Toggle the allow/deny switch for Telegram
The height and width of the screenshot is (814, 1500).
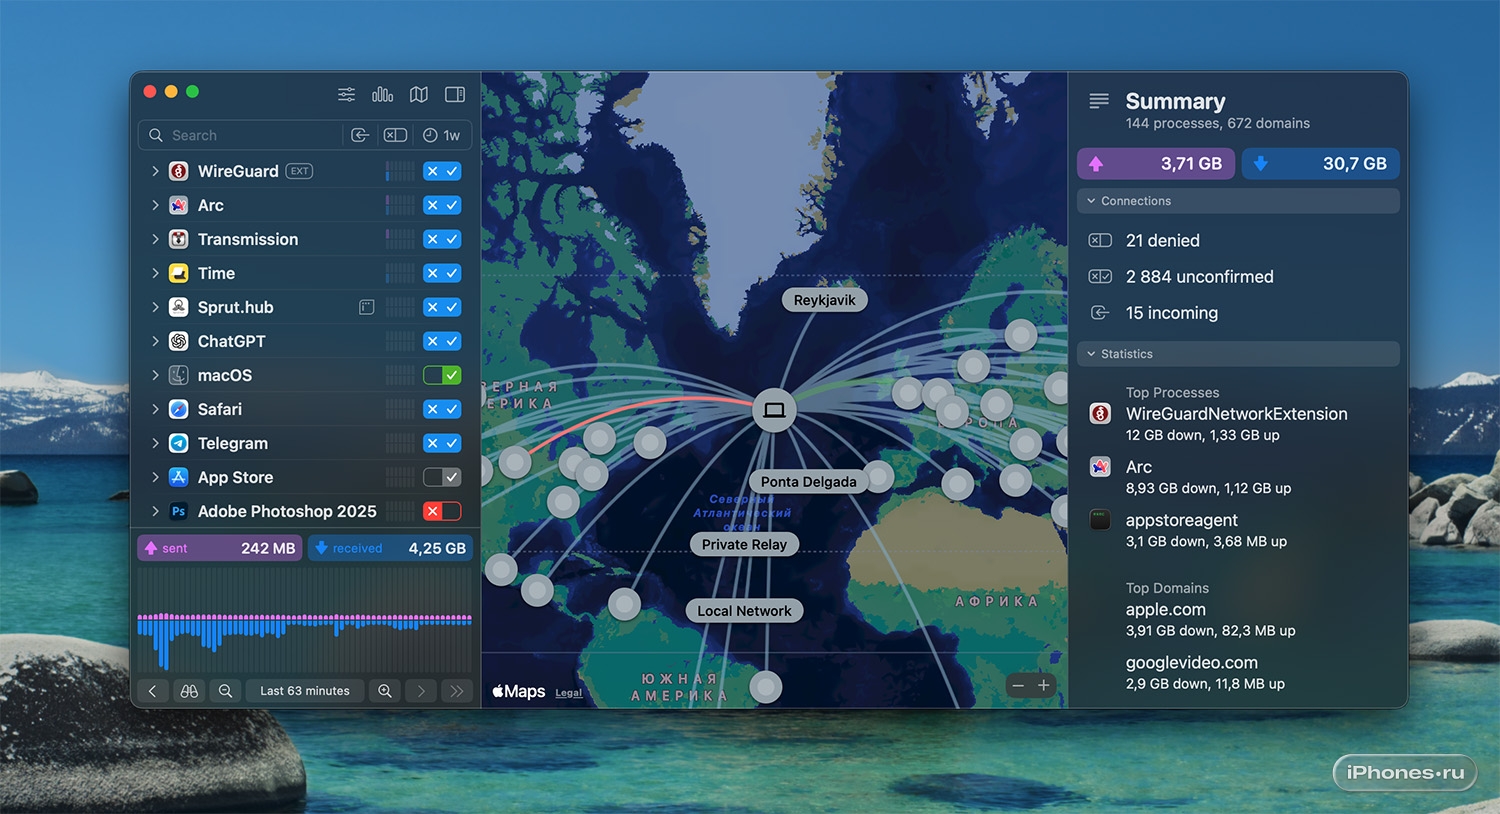tap(442, 443)
